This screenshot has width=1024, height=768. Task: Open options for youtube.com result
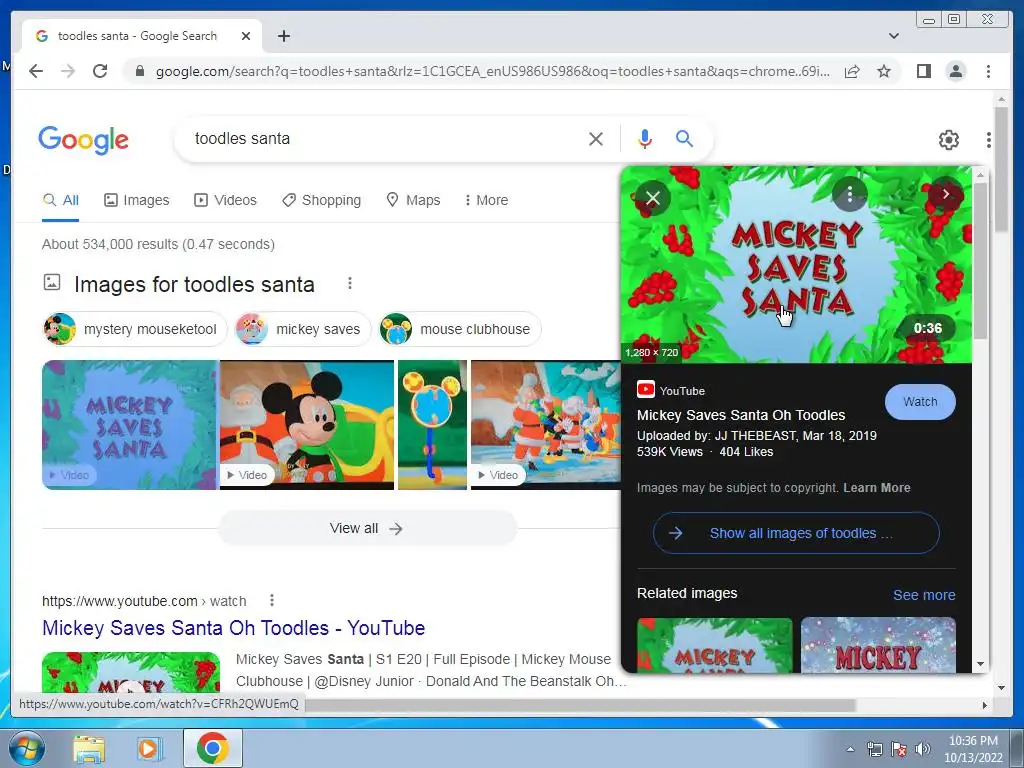[x=272, y=600]
